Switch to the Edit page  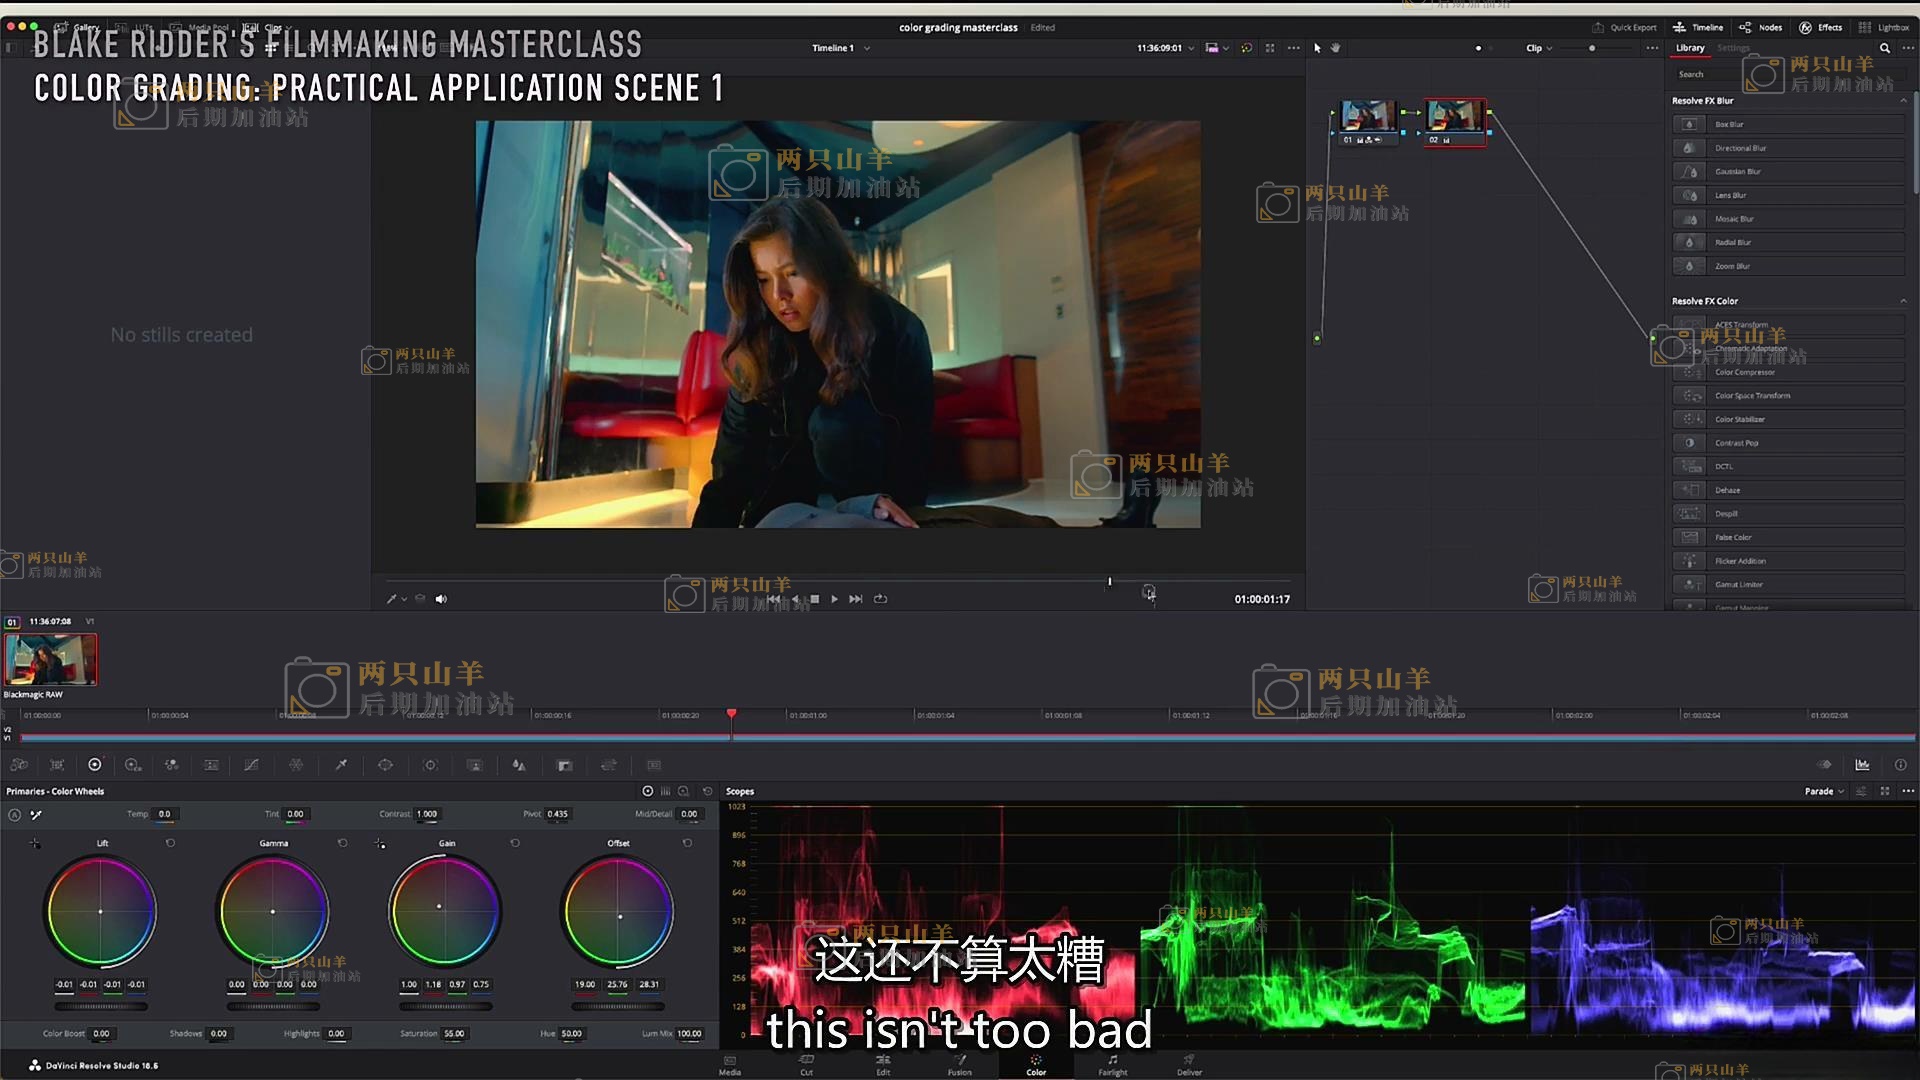coord(883,1064)
